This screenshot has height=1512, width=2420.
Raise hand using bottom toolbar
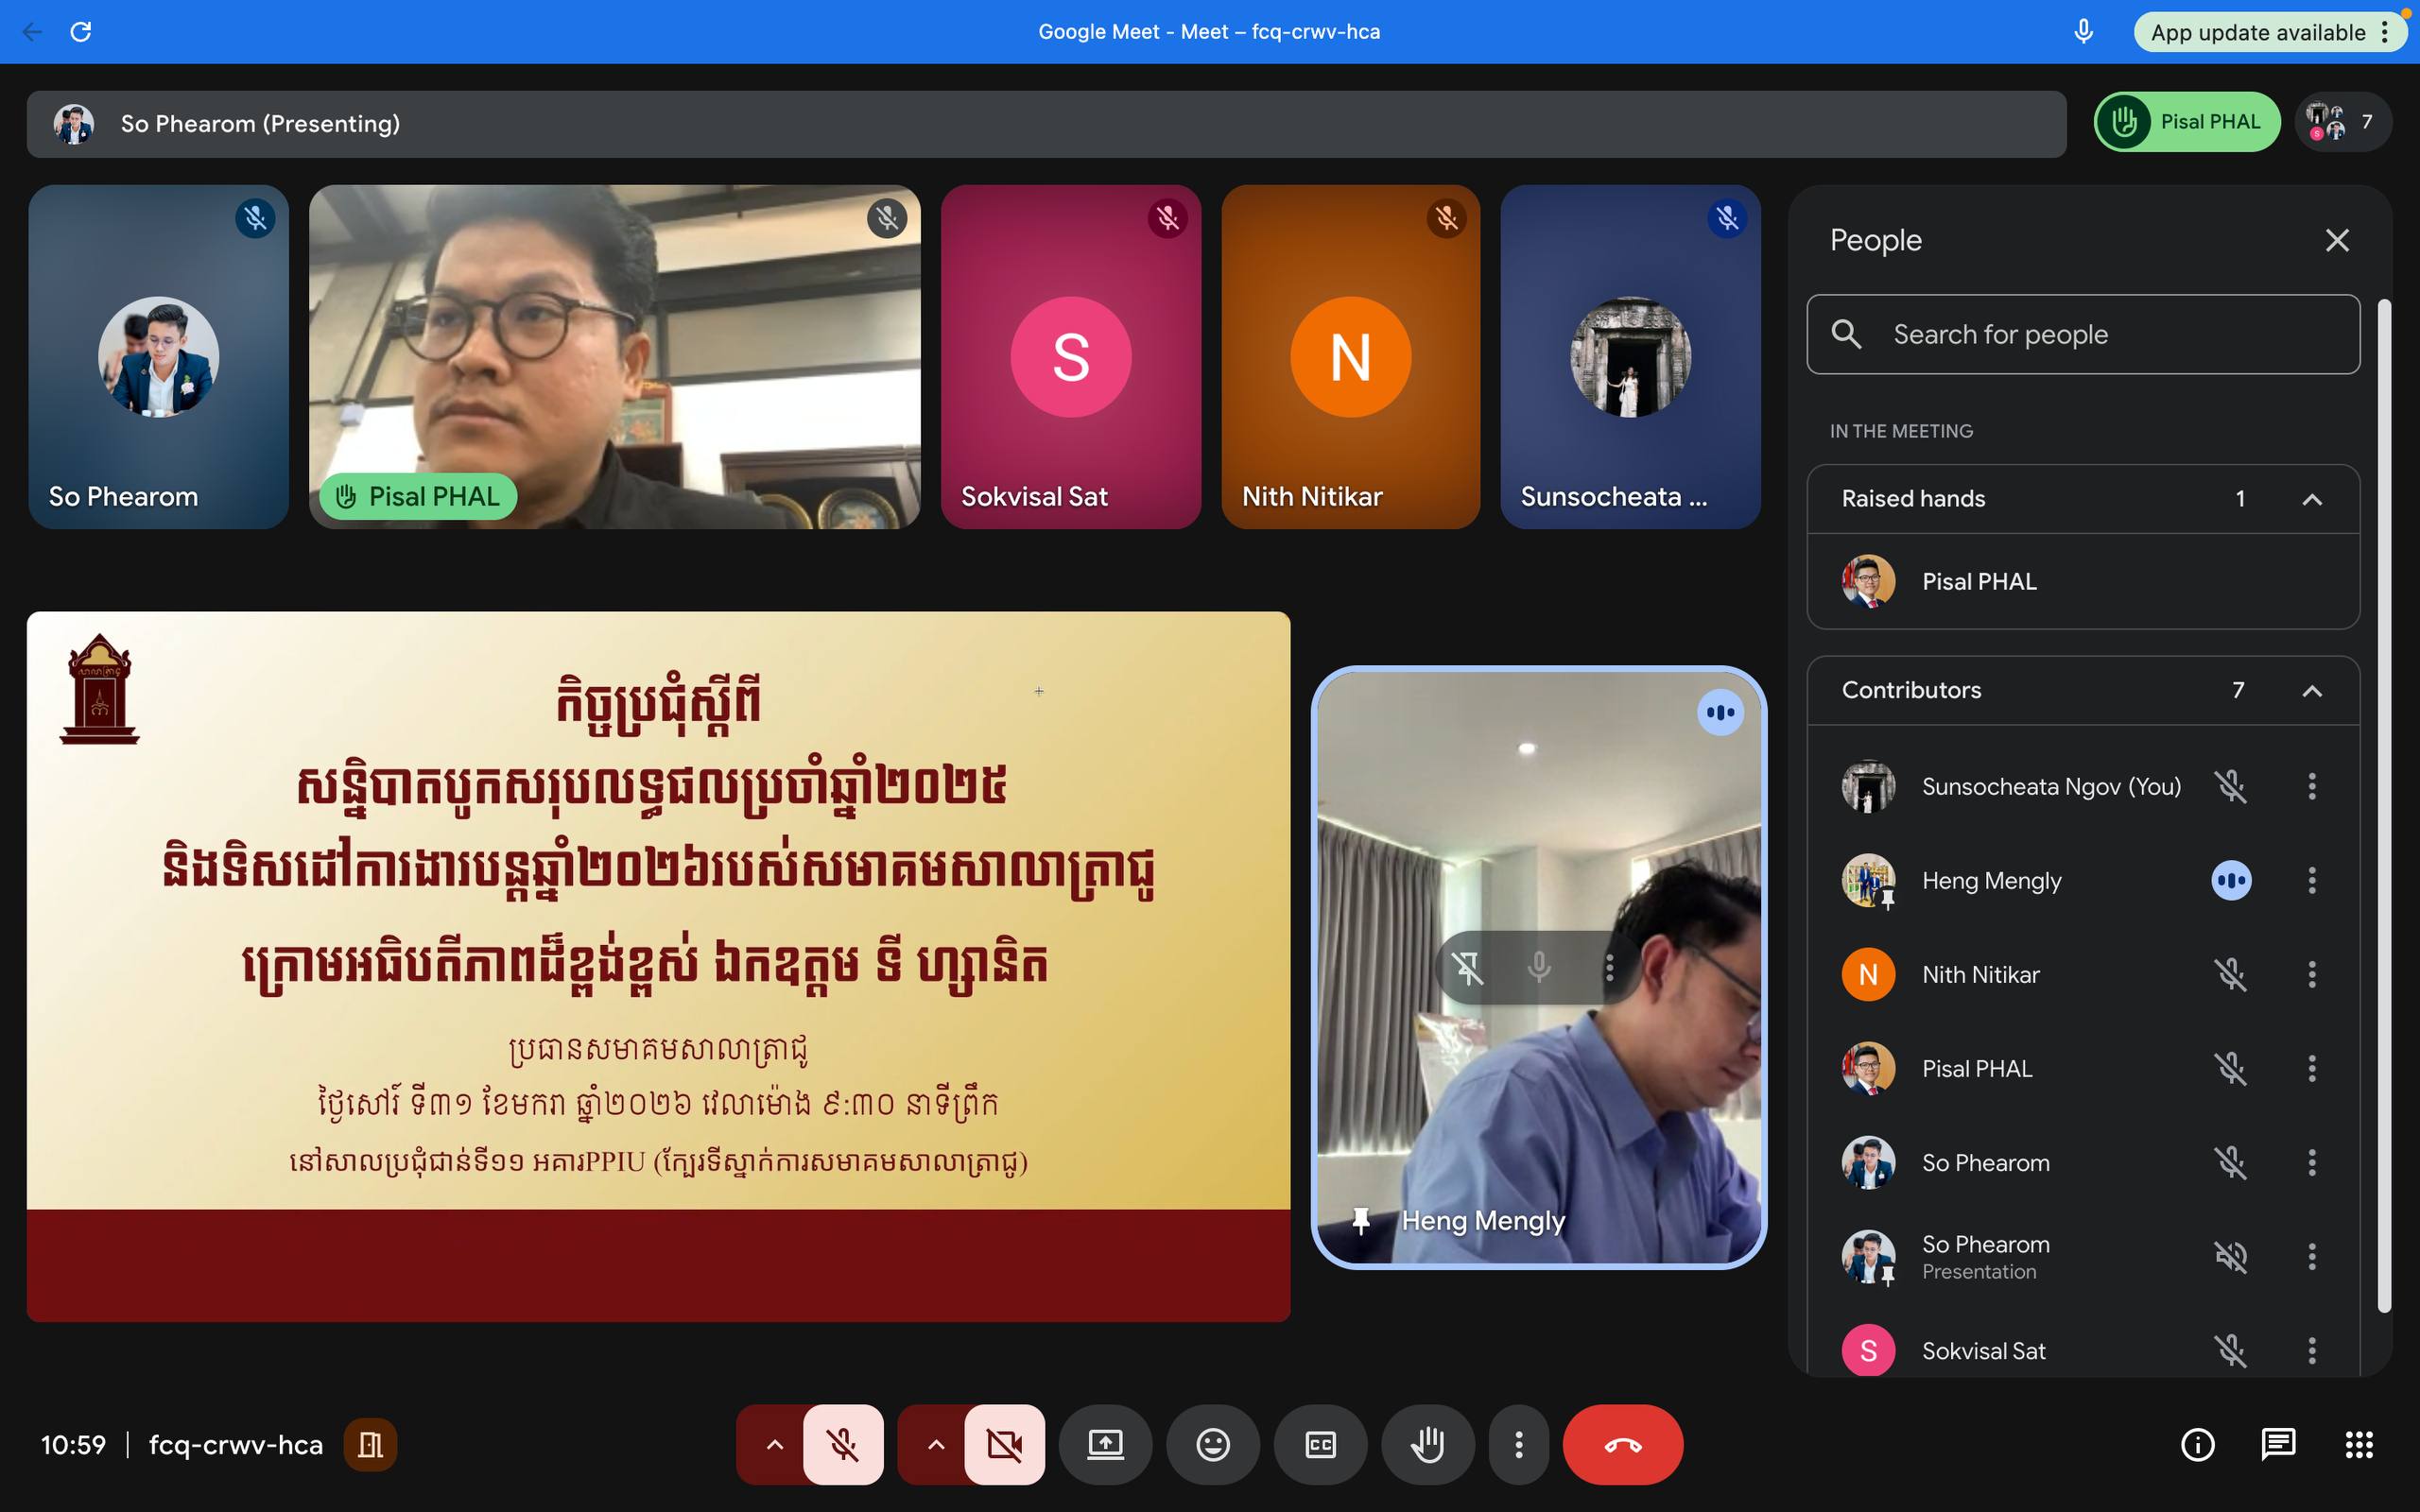[1427, 1444]
